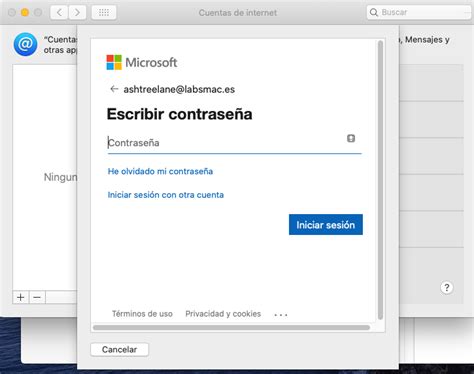Add an account with the plus button

(21, 297)
